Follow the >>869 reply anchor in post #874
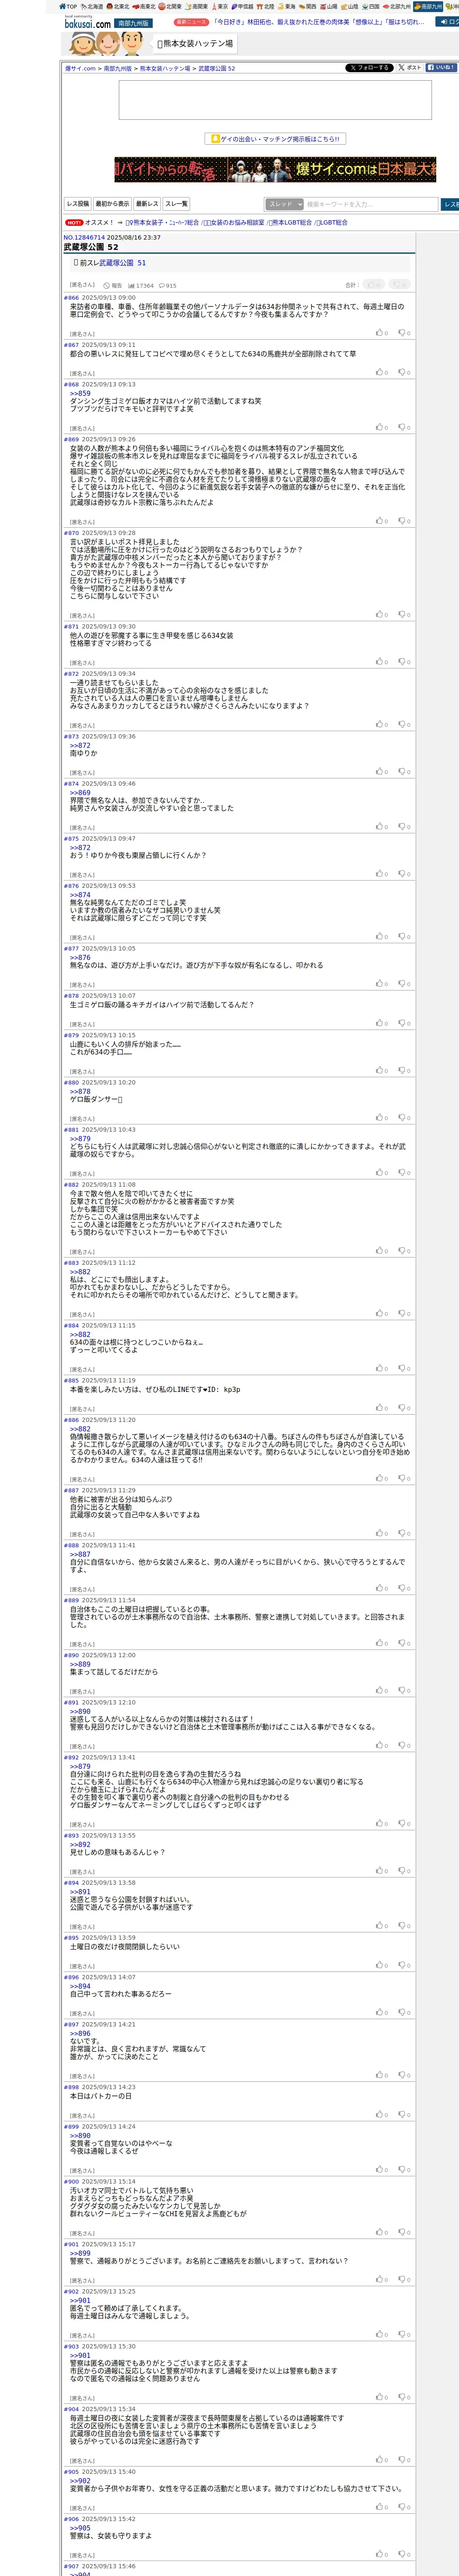459x2576 pixels. [x=80, y=793]
